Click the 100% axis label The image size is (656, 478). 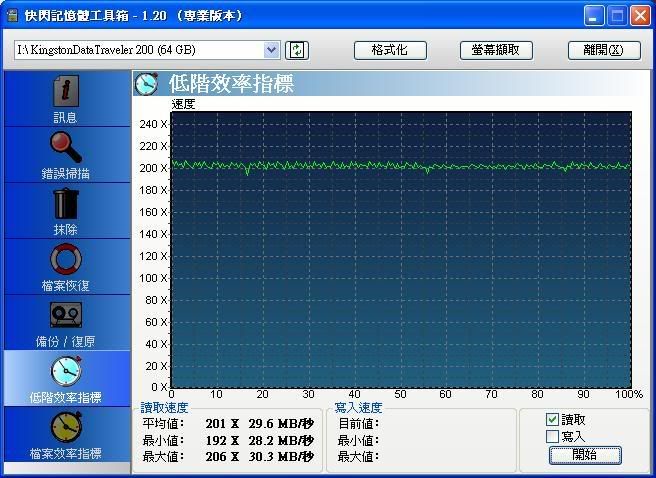tap(629, 394)
